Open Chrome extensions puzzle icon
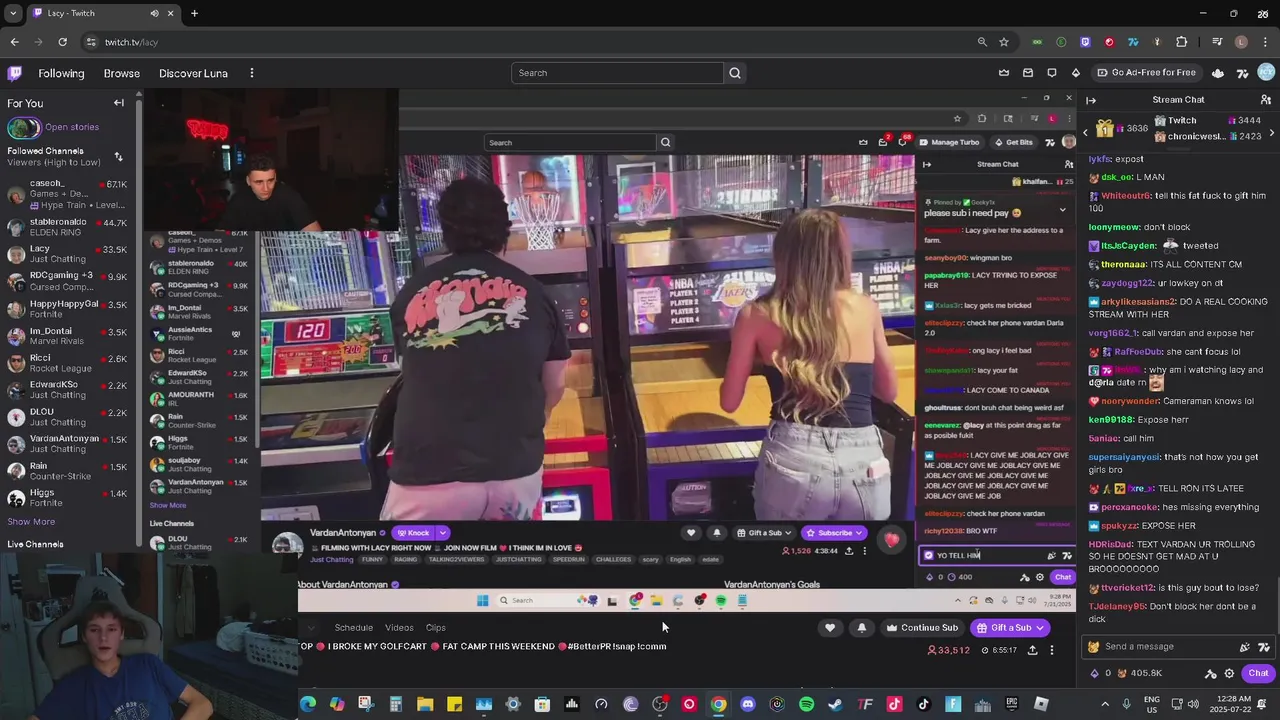1280x720 pixels. pyautogui.click(x=1182, y=42)
